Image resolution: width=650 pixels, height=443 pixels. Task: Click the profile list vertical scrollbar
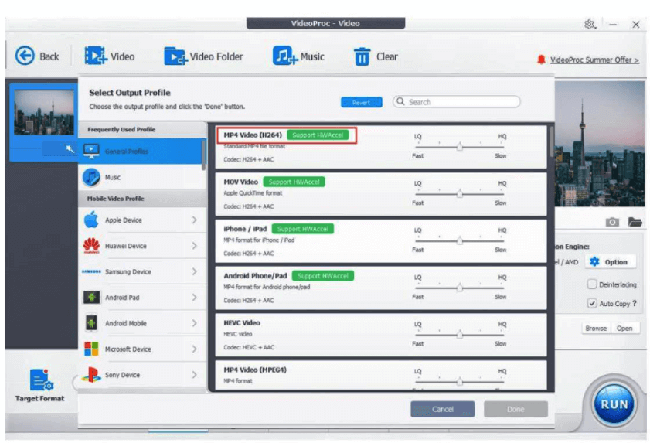[551, 142]
